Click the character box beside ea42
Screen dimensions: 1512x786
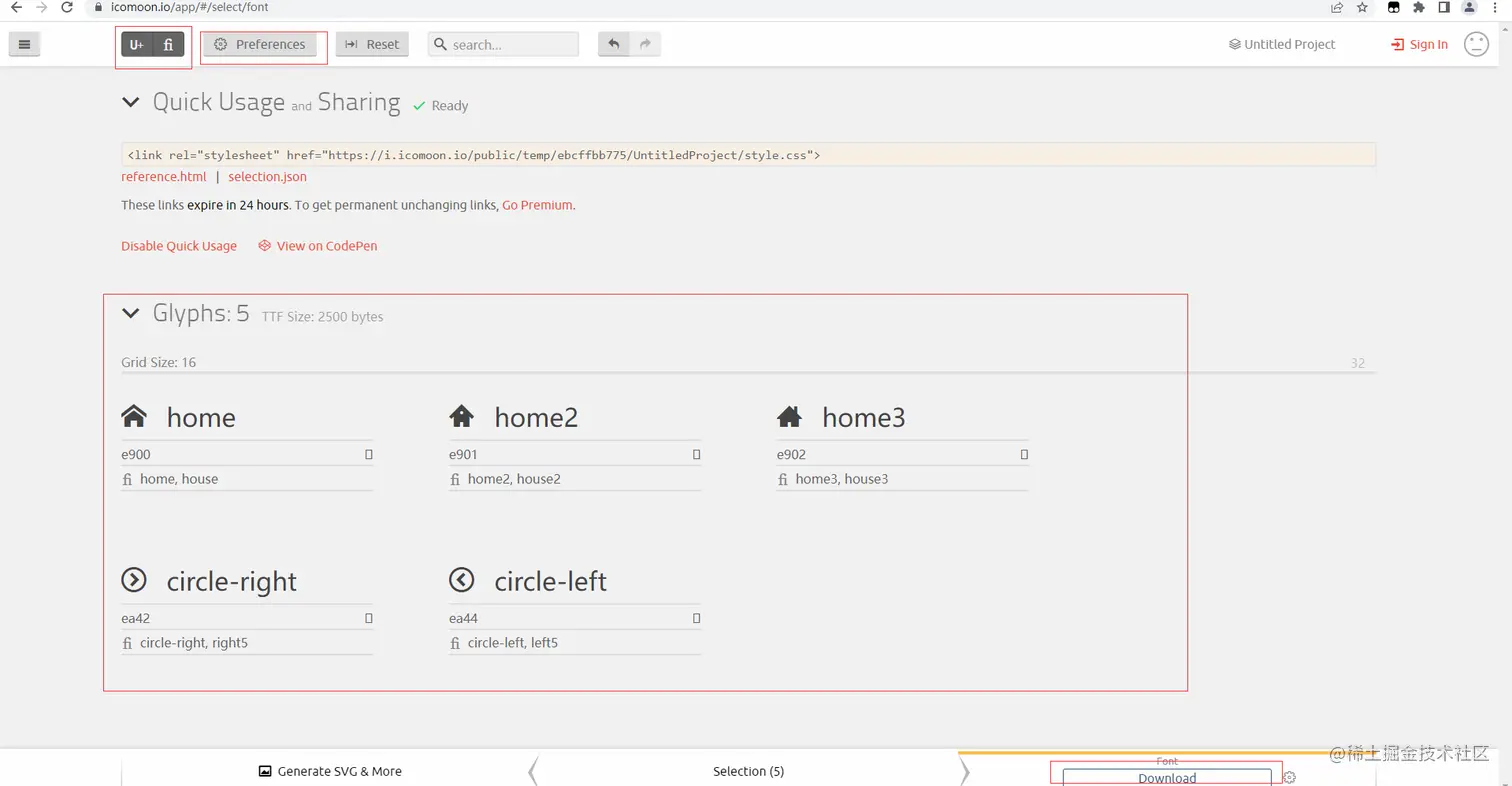point(369,618)
